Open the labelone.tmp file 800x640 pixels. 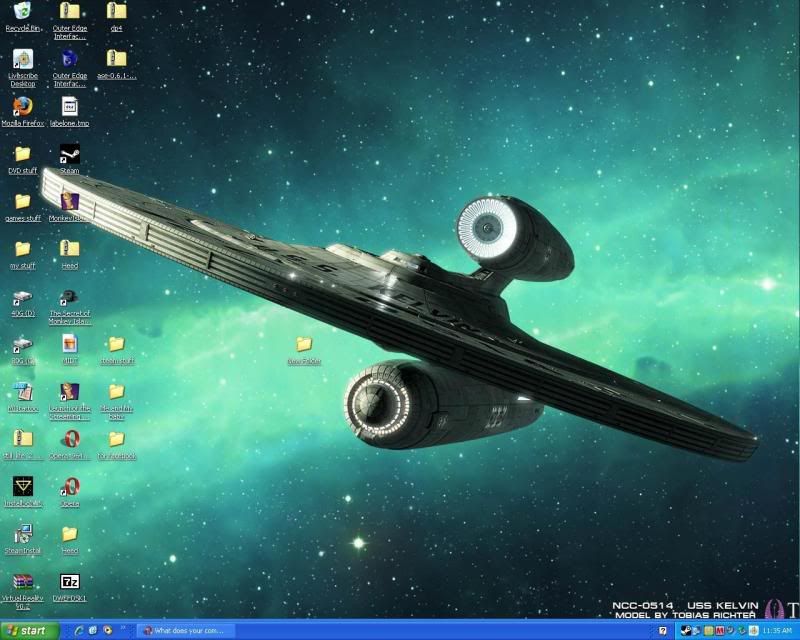pos(69,112)
